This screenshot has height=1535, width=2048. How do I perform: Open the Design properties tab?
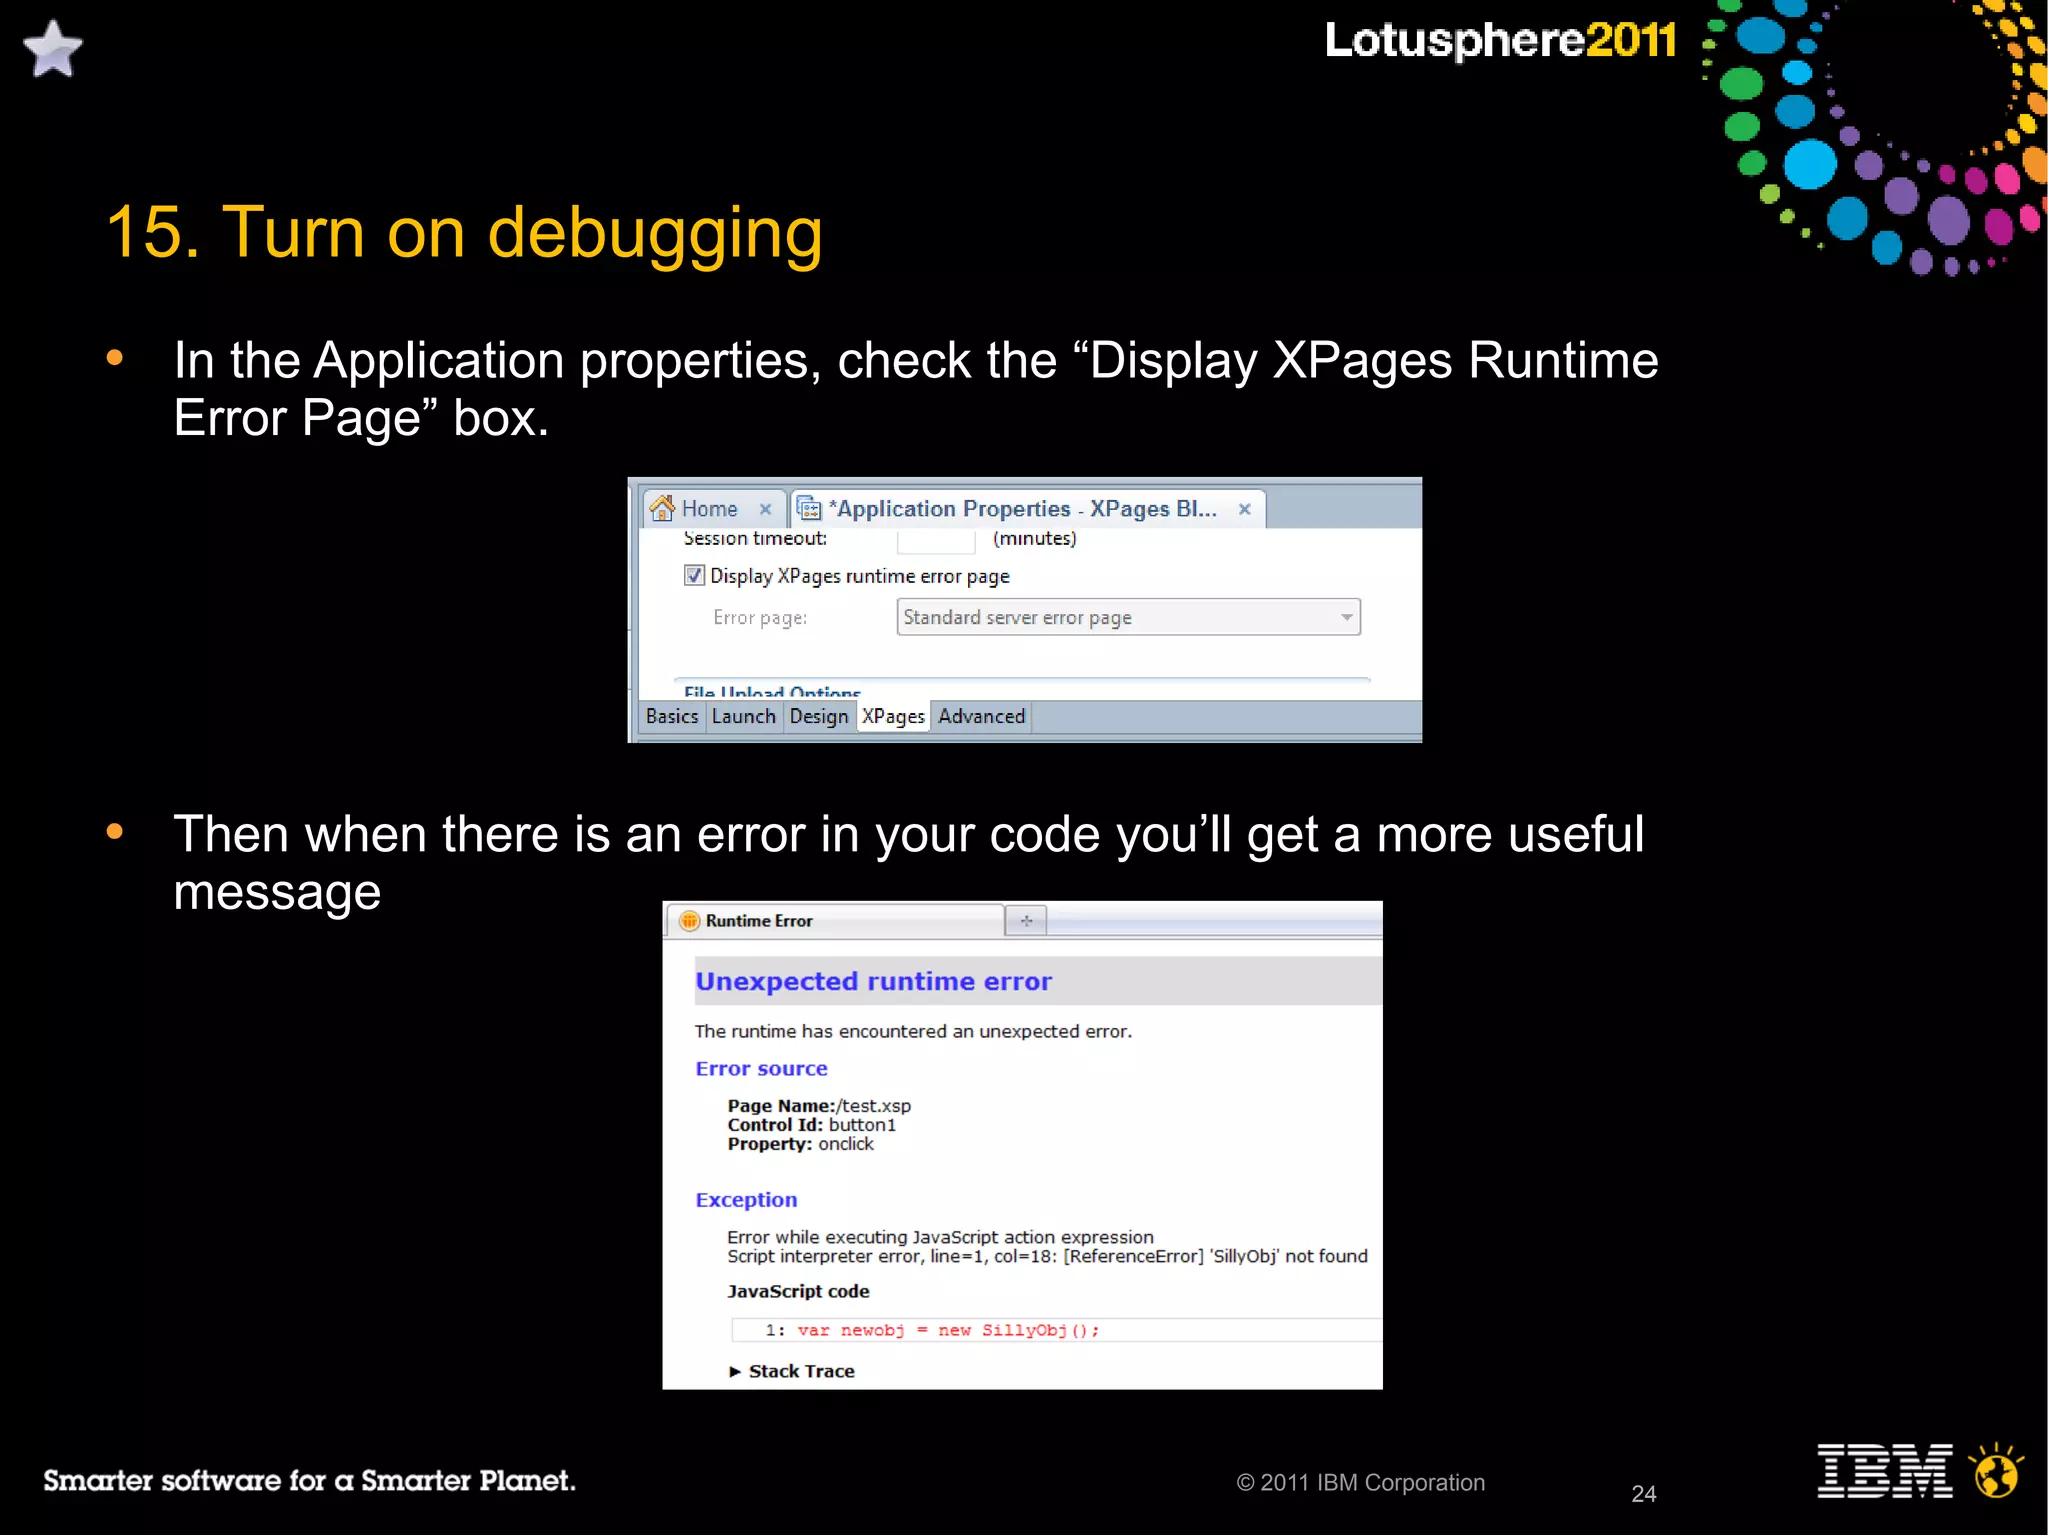[819, 716]
